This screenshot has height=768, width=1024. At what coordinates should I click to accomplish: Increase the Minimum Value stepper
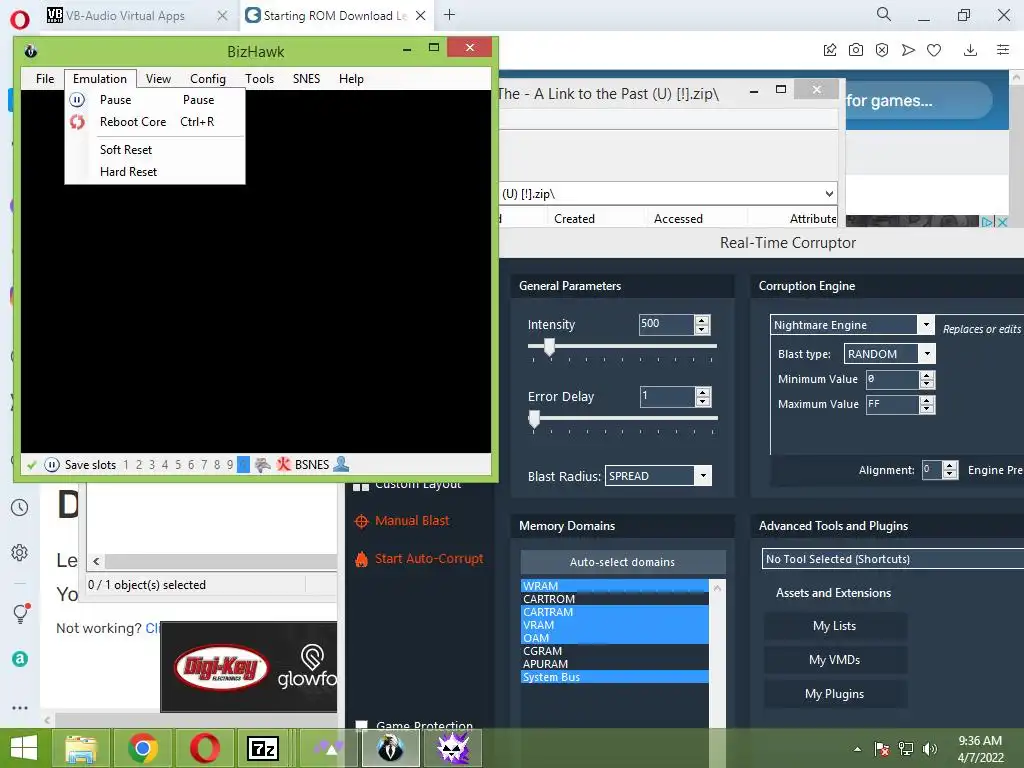coord(927,376)
